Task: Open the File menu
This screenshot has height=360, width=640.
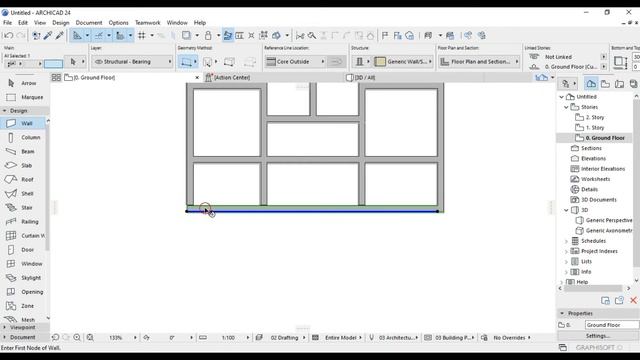Action: click(x=7, y=23)
